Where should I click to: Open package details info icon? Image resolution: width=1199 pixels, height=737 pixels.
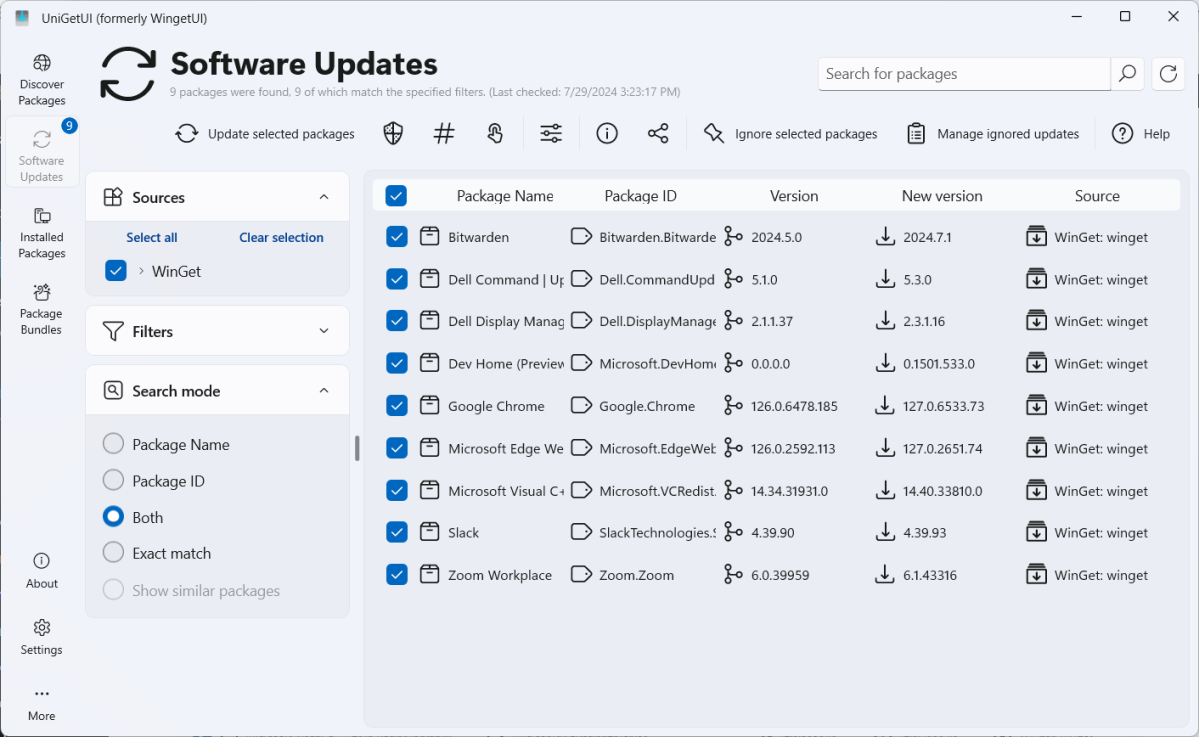(x=607, y=134)
